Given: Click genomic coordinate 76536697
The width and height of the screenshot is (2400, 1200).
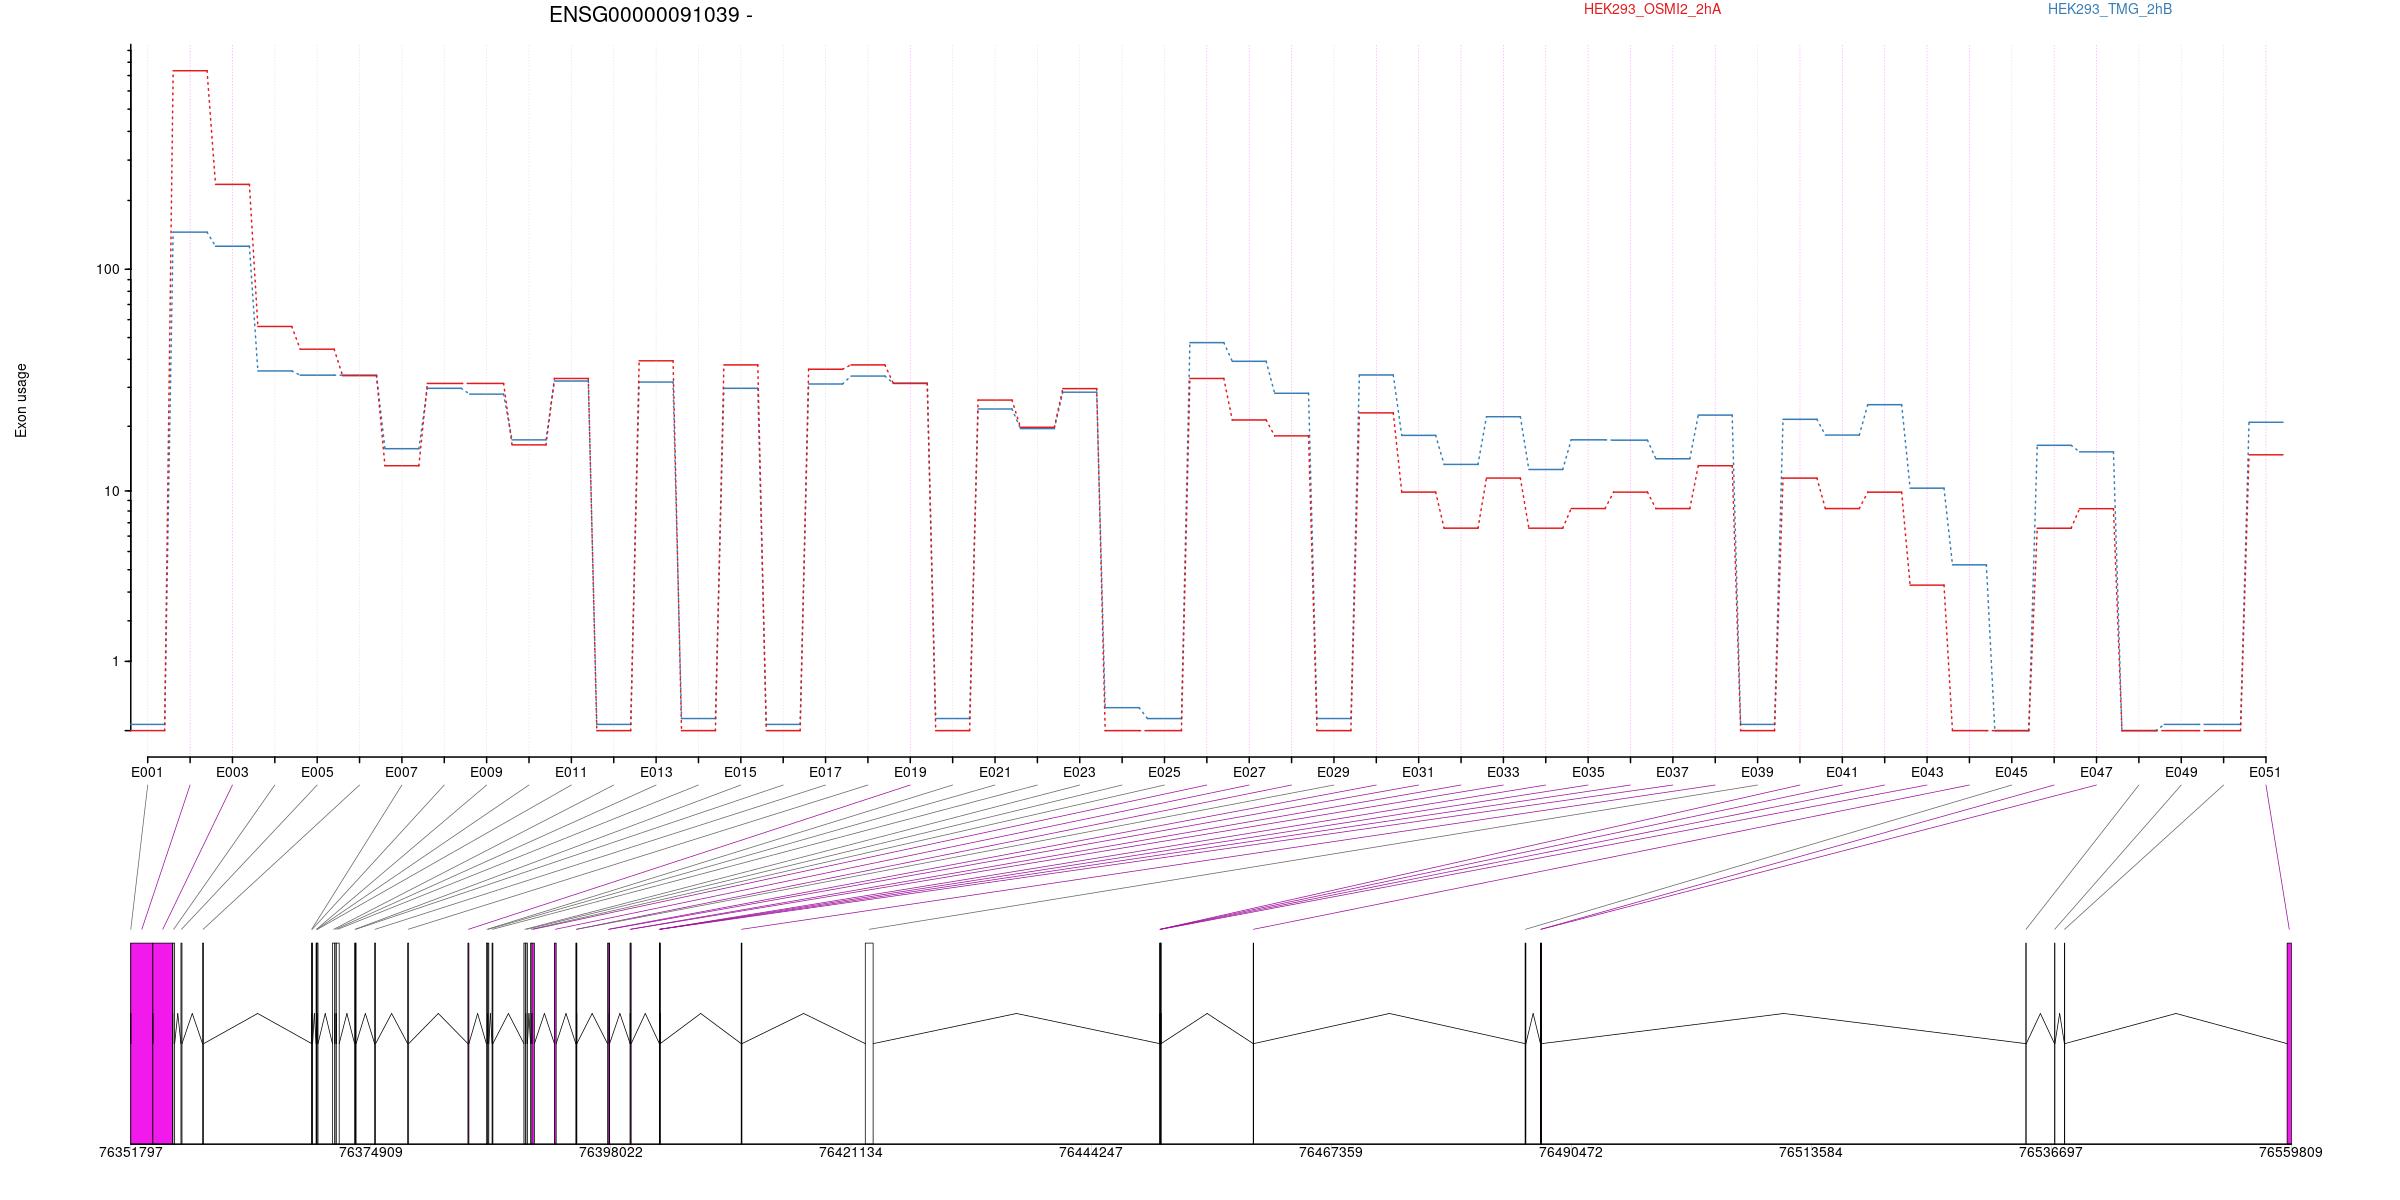Looking at the screenshot, I should 2051,1152.
